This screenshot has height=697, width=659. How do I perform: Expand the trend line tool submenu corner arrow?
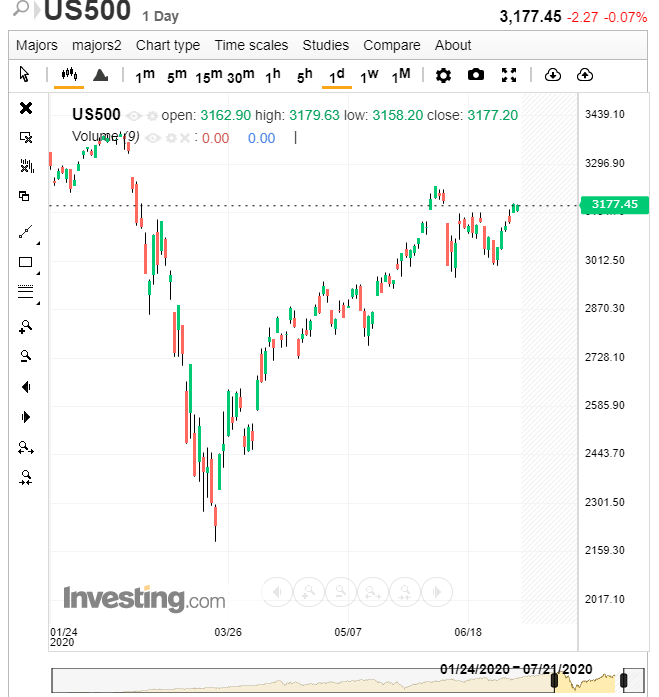(38, 243)
